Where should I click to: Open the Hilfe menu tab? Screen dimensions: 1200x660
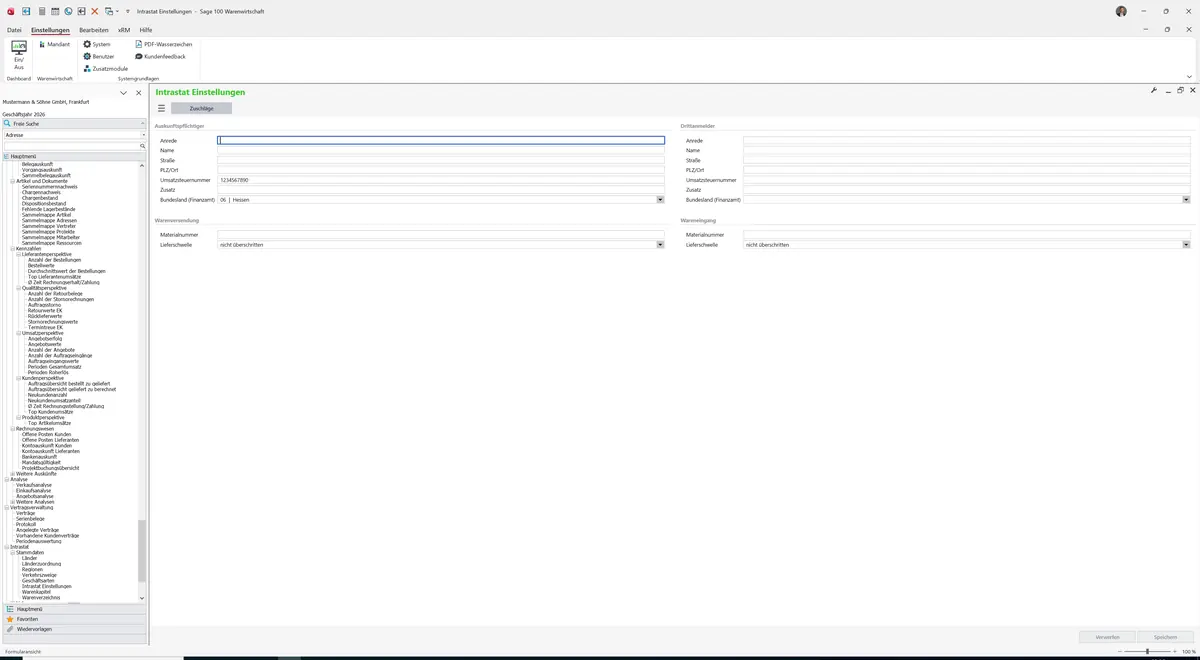[x=146, y=30]
